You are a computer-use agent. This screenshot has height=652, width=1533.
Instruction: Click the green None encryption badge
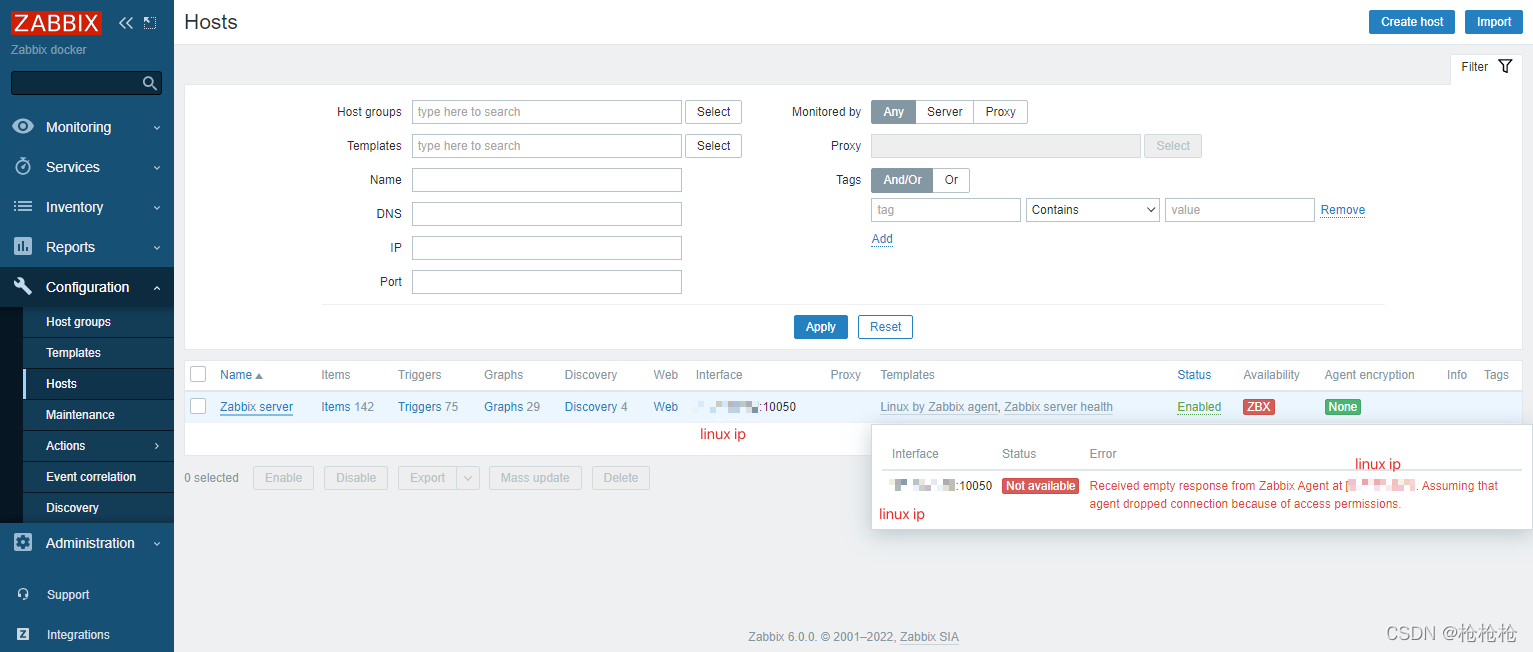[1343, 407]
